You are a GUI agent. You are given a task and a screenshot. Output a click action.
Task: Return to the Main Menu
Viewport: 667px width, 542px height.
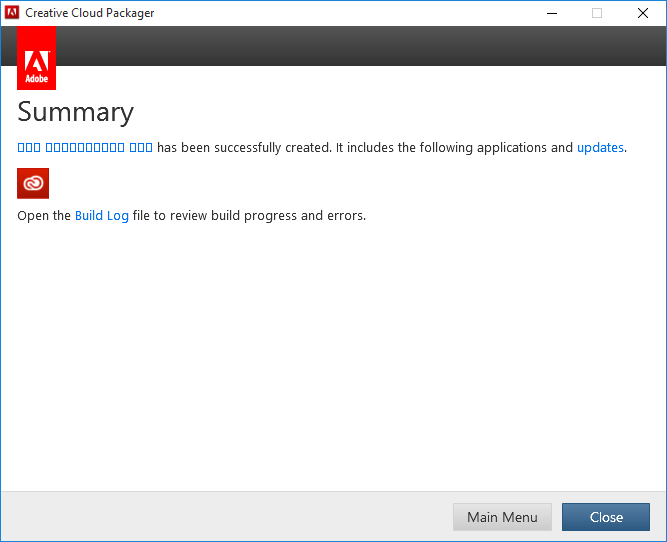click(502, 517)
